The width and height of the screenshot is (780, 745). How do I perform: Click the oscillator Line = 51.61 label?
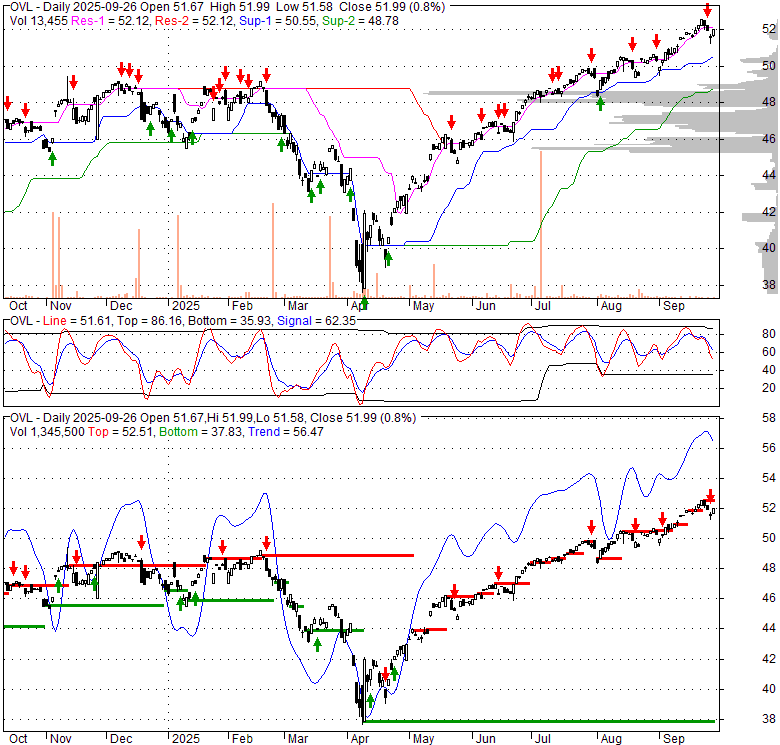coord(77,321)
